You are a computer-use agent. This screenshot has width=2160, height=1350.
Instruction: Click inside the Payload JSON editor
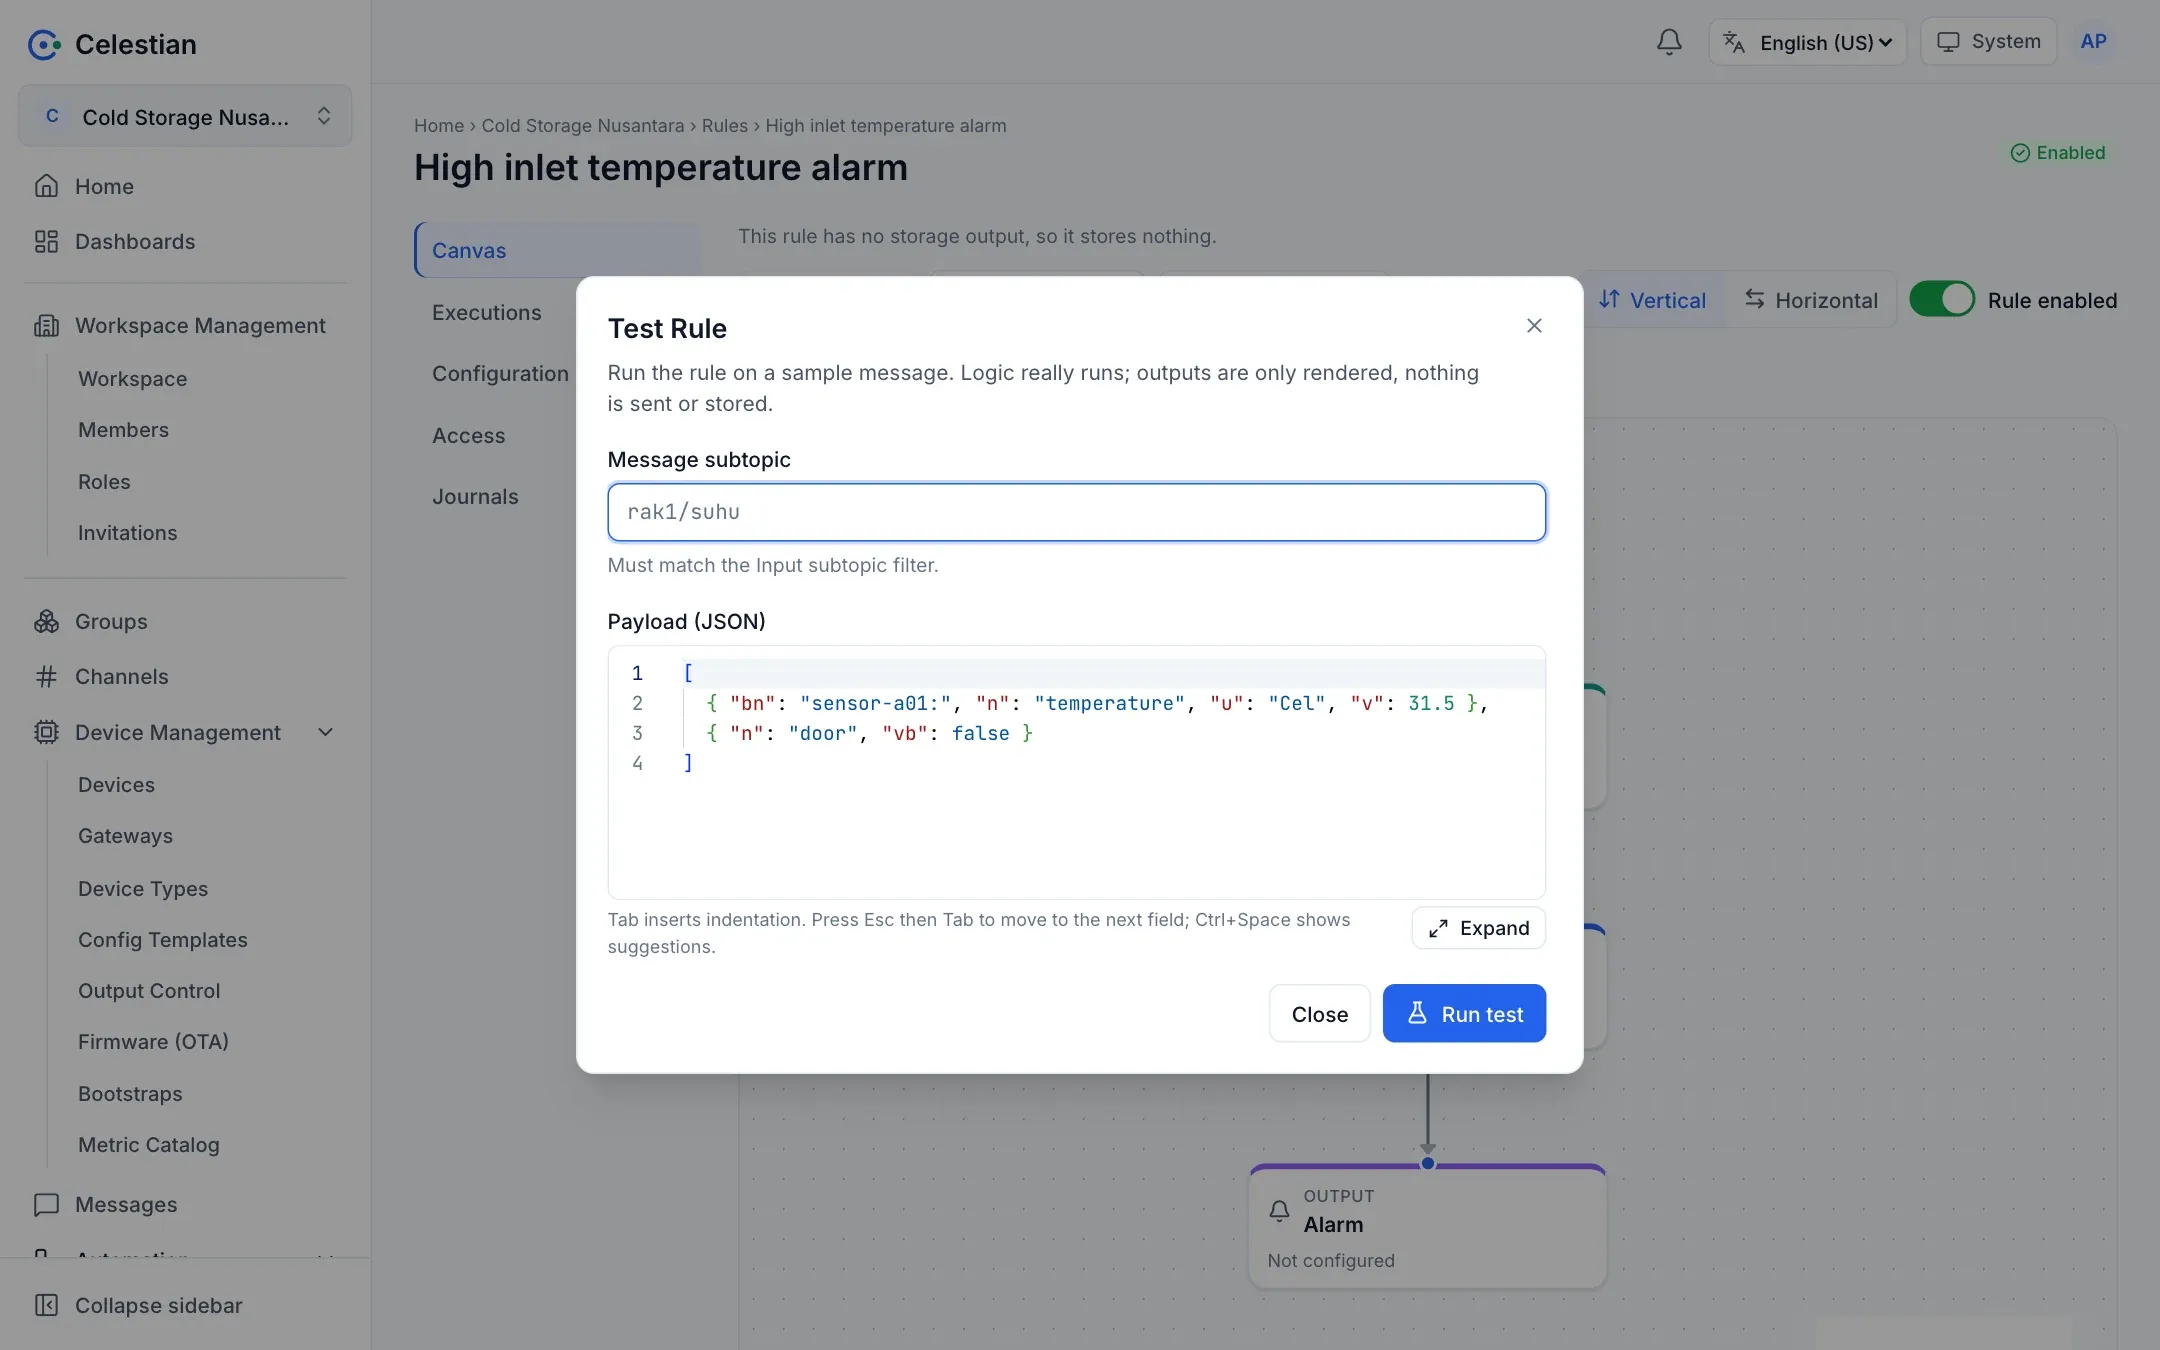[x=1076, y=772]
